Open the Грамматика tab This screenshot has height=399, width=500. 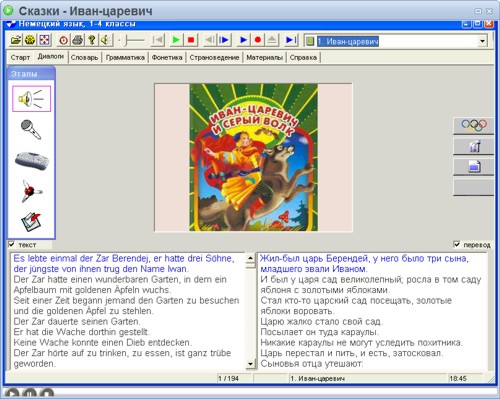pos(125,57)
